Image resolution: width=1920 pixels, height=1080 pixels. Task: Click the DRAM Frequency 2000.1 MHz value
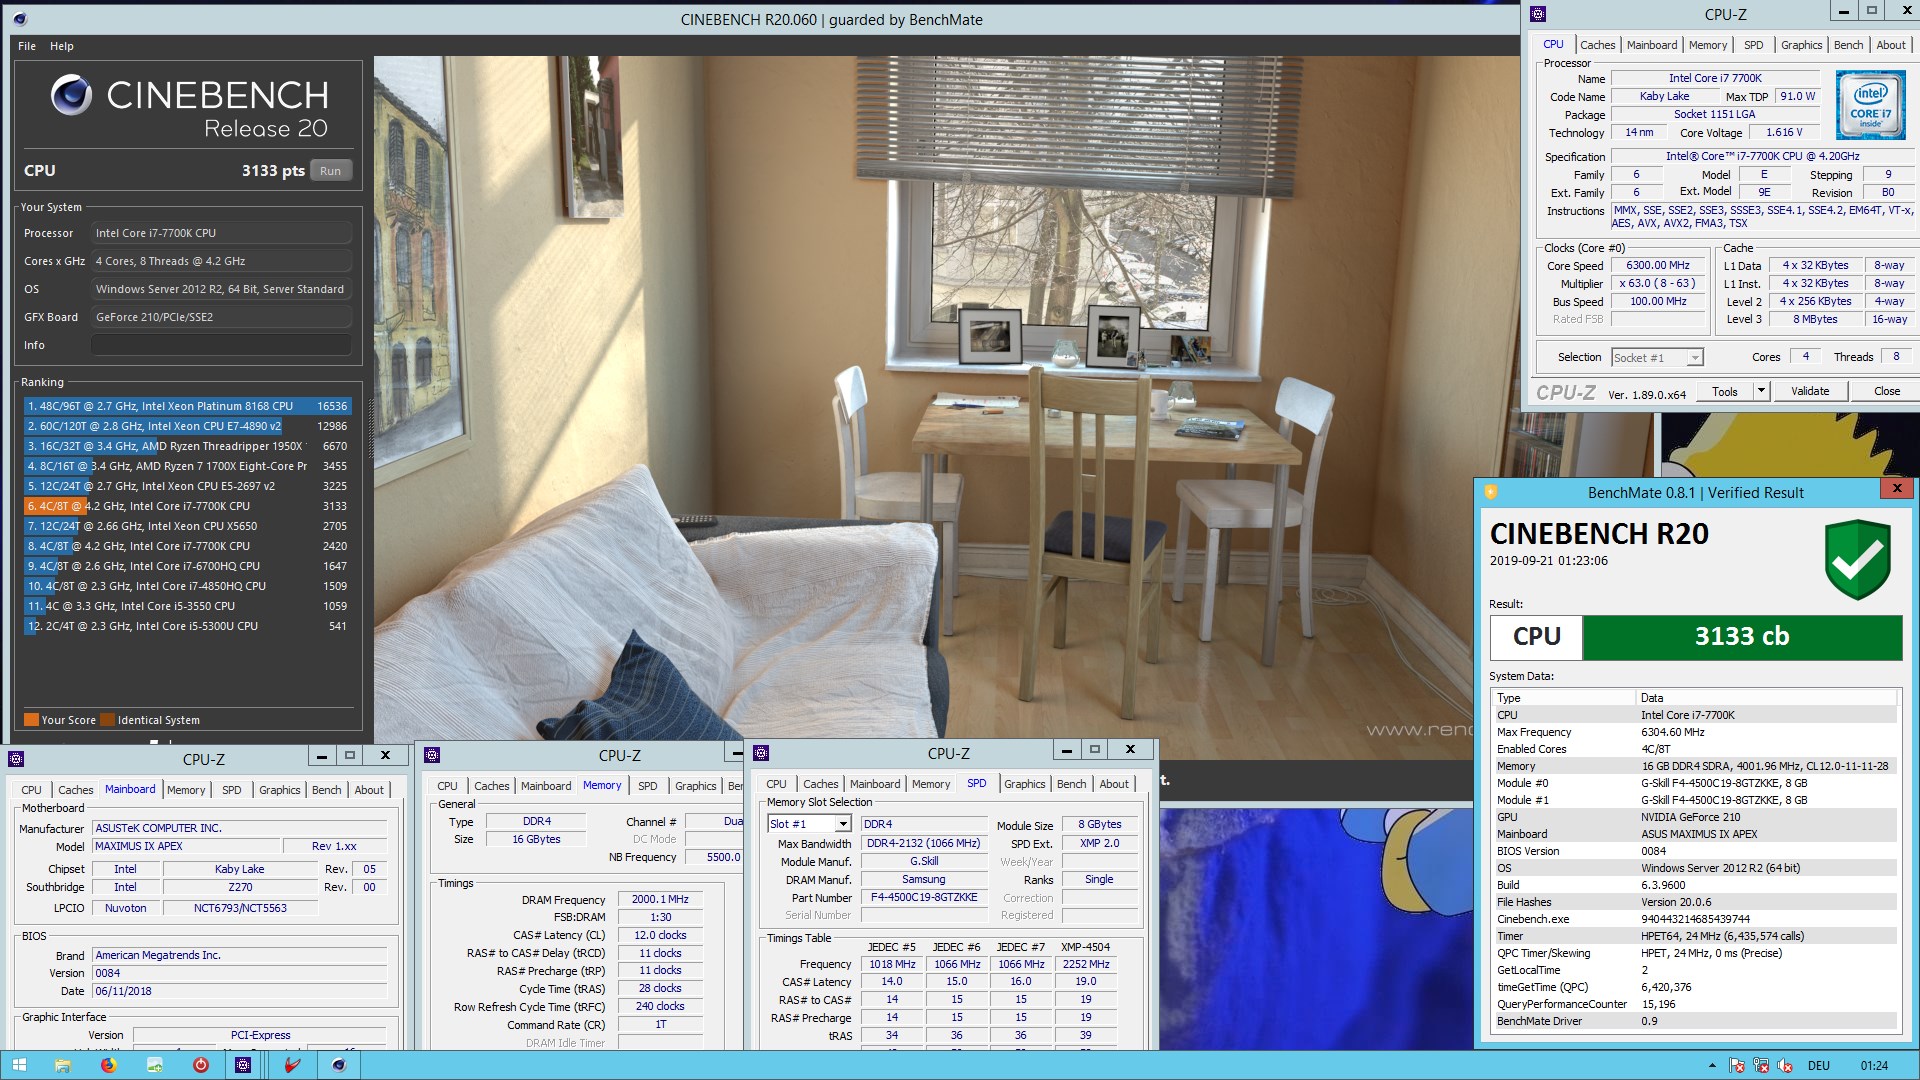pyautogui.click(x=660, y=900)
